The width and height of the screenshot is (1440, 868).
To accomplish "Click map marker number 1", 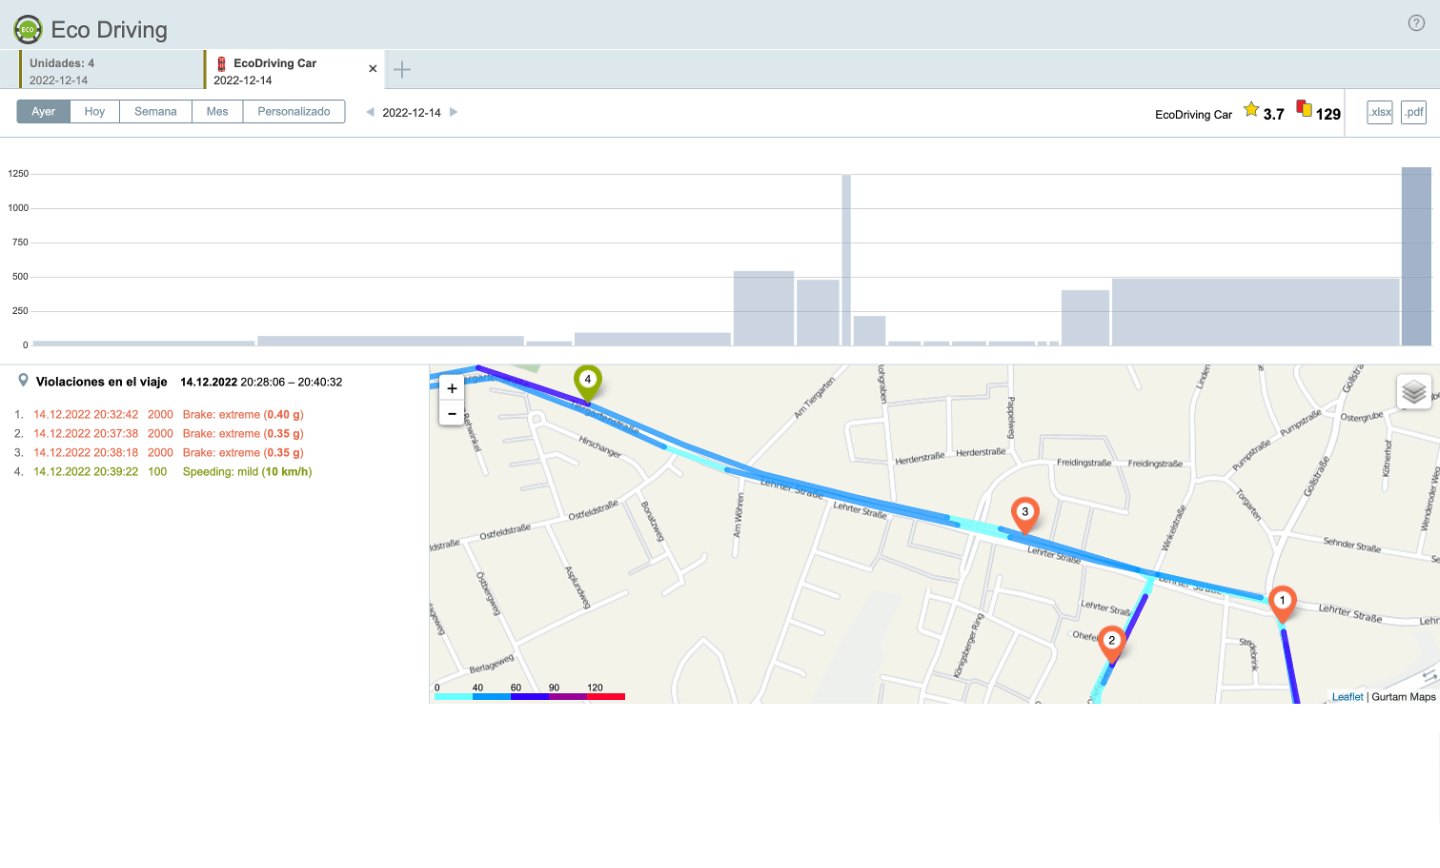I will tap(1282, 602).
